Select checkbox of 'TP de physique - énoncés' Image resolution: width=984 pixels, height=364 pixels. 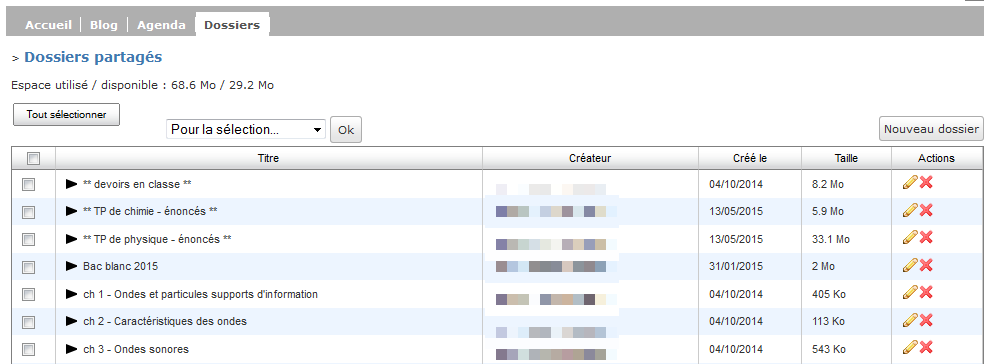(29, 240)
